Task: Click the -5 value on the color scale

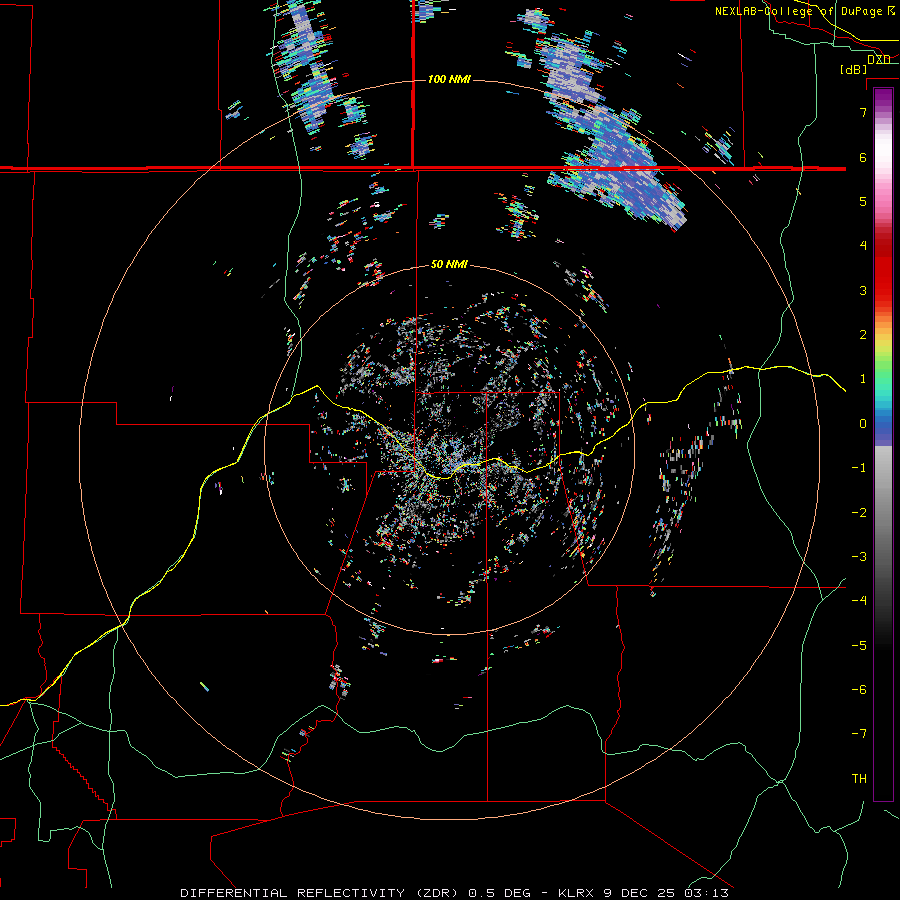Action: [859, 646]
